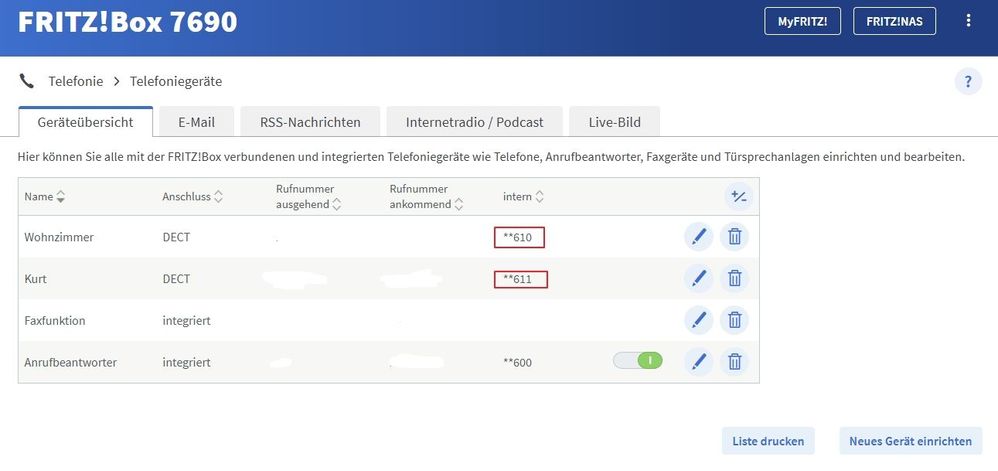Screen dimensions: 998x471
Task: Edit the Anrufbeantworter entry with pencil icon
Action: [698, 362]
